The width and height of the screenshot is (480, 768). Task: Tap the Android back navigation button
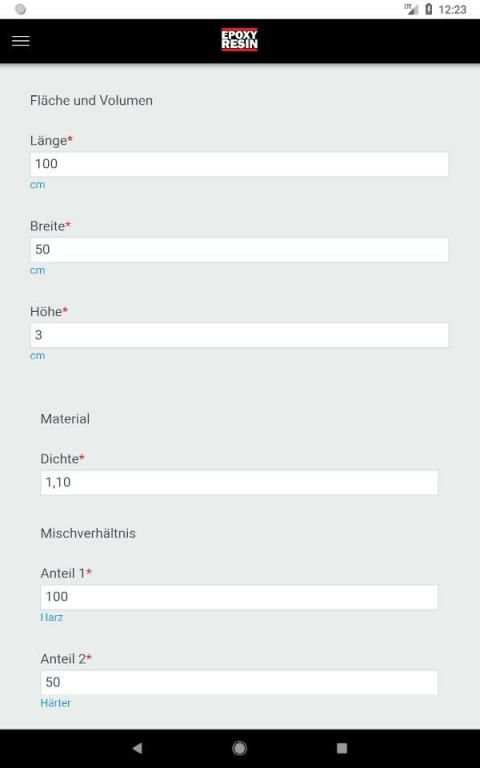(x=138, y=748)
